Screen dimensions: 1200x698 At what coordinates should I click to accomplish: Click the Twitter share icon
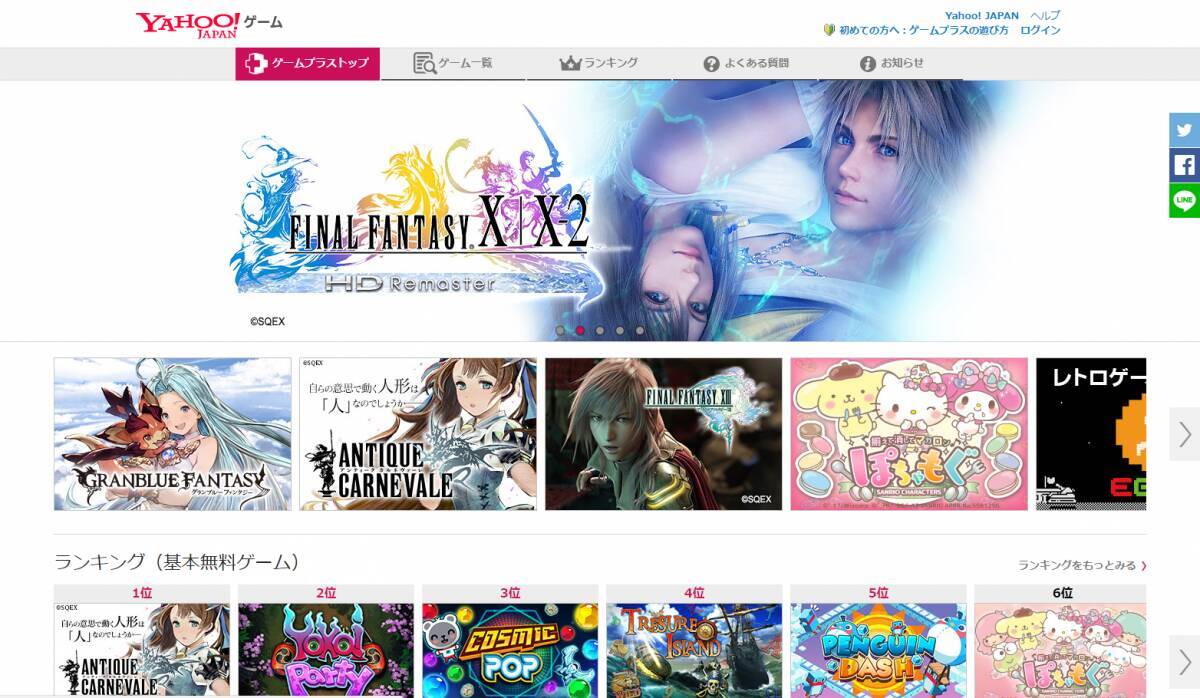(1185, 130)
